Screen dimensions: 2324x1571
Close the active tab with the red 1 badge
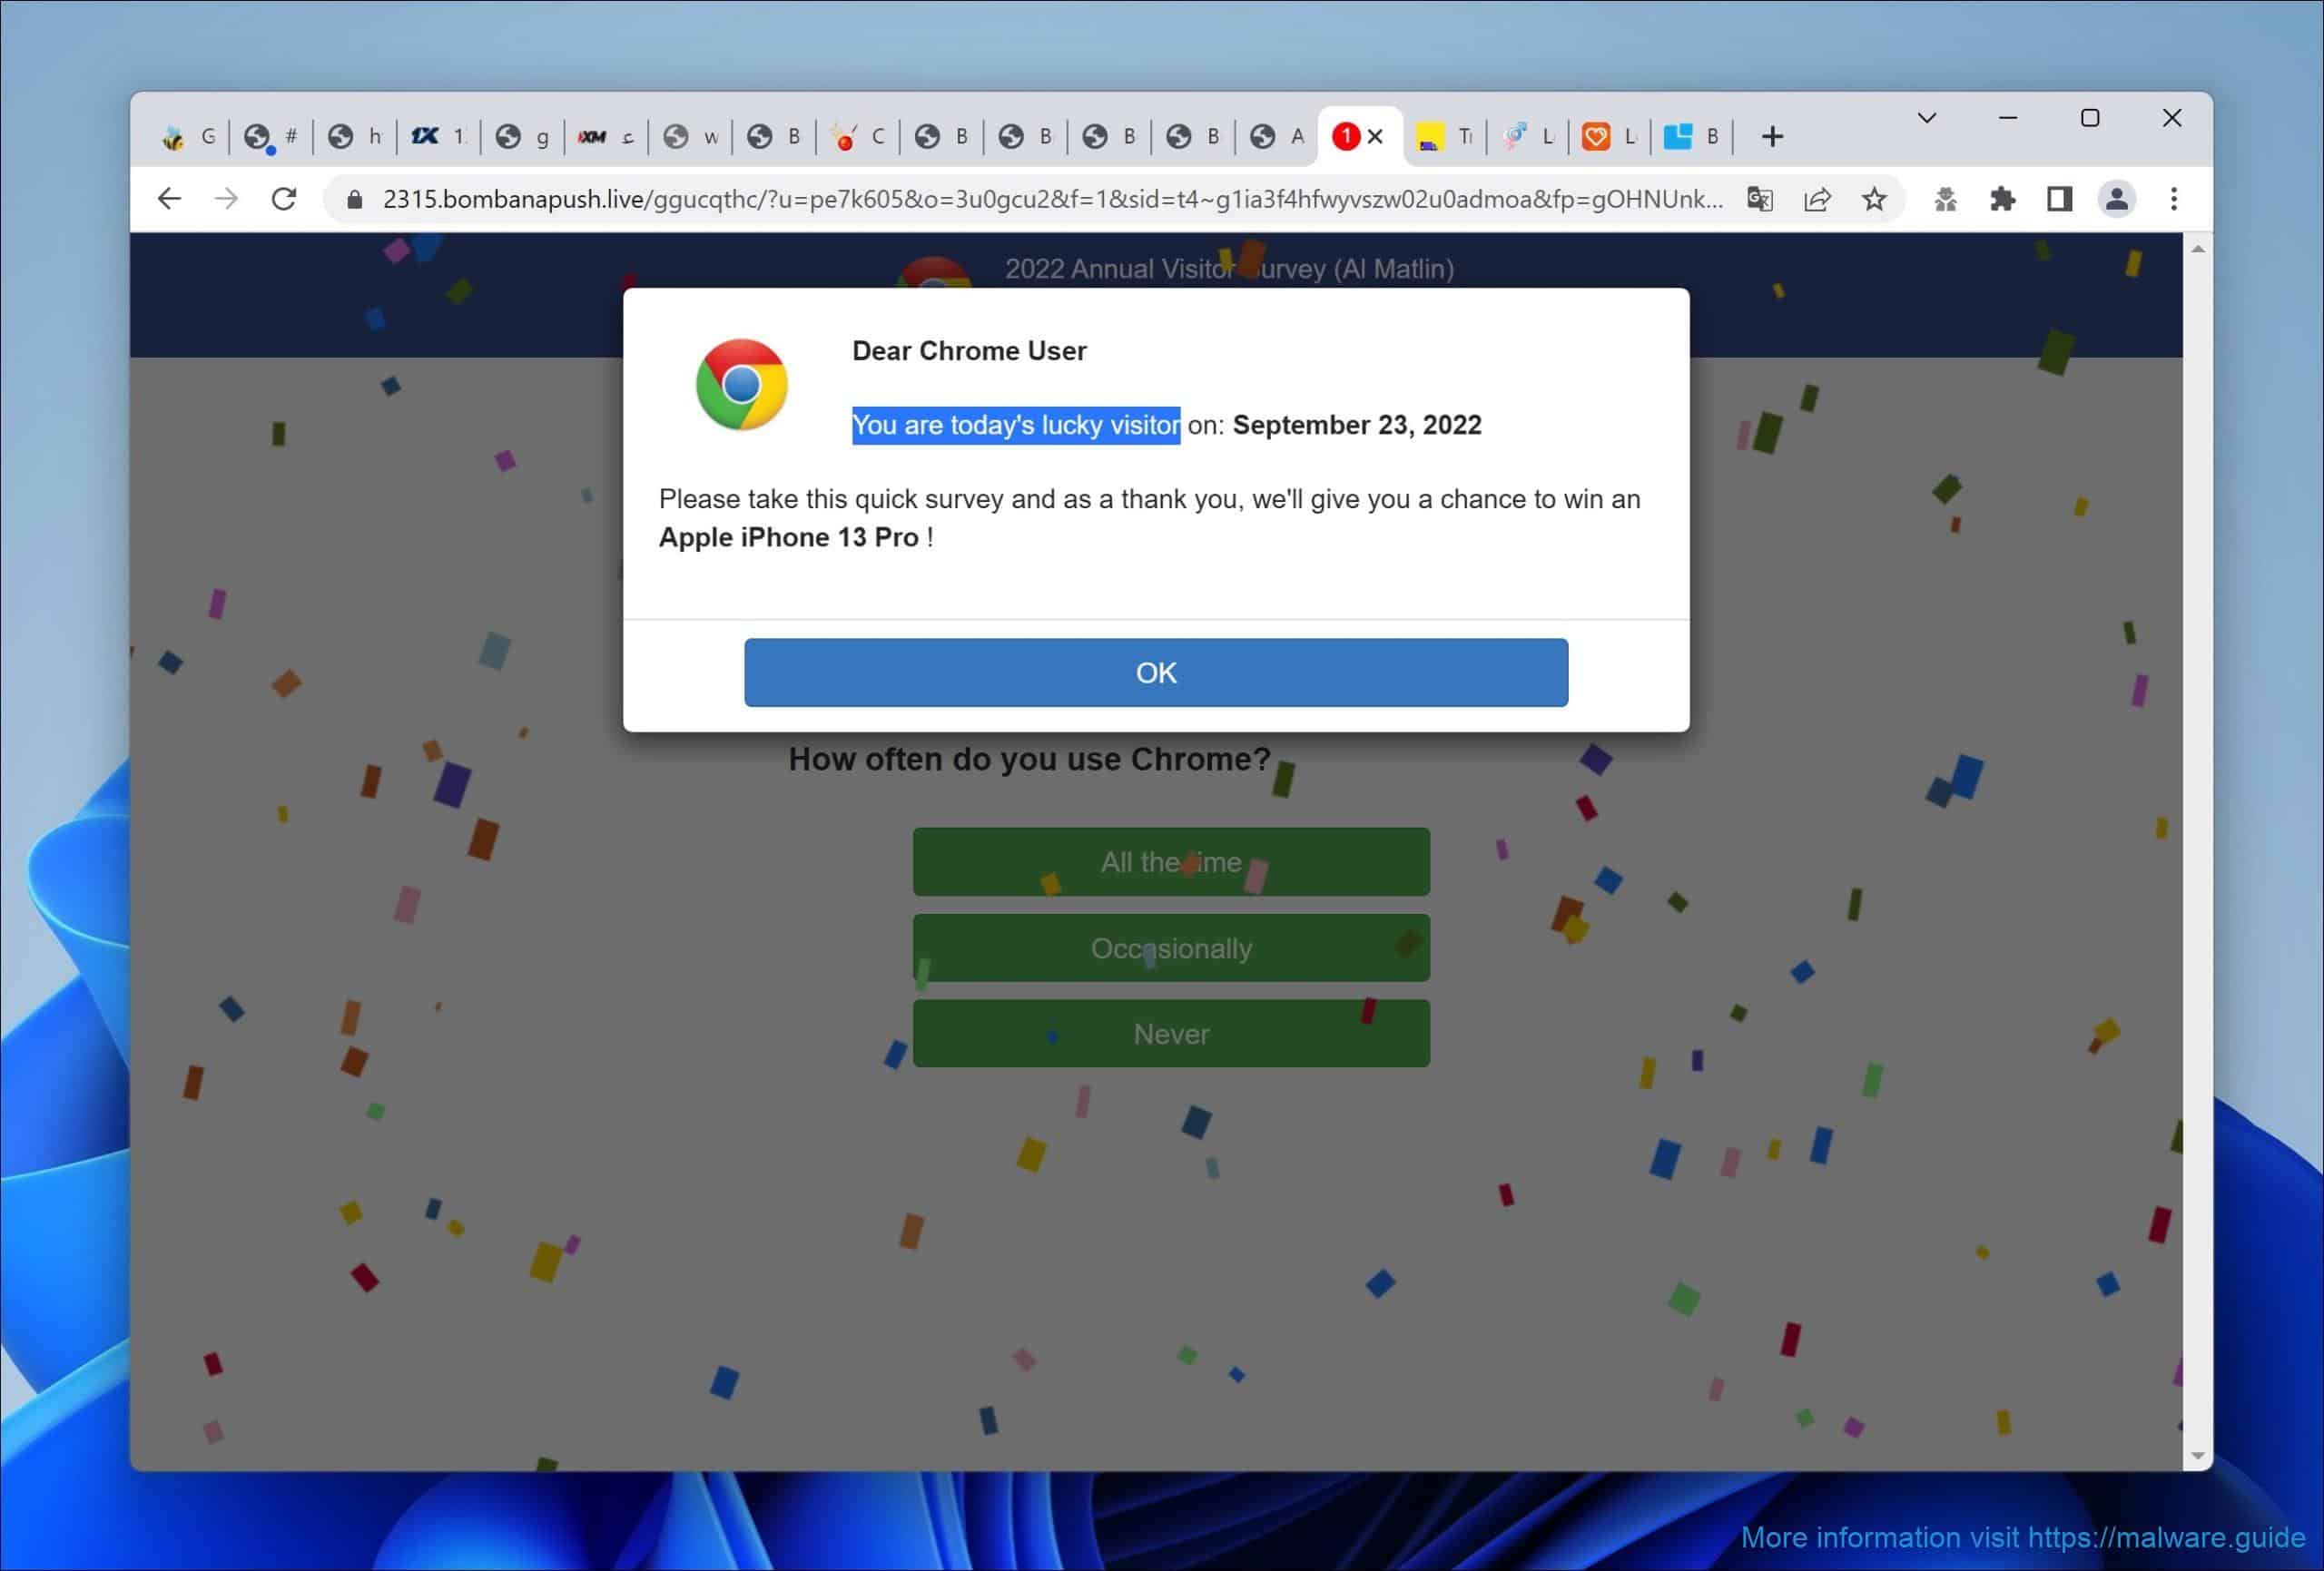[1375, 136]
